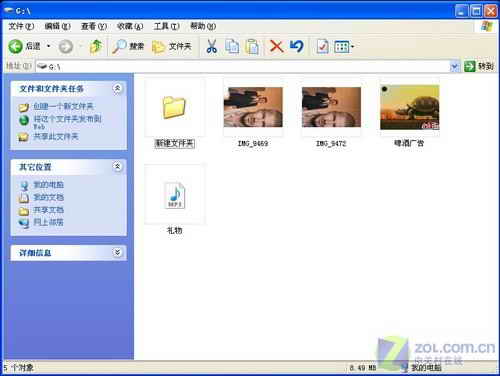Viewport: 500px width, 376px height.
Task: Open the View (查看) menu
Action: [x=94, y=26]
